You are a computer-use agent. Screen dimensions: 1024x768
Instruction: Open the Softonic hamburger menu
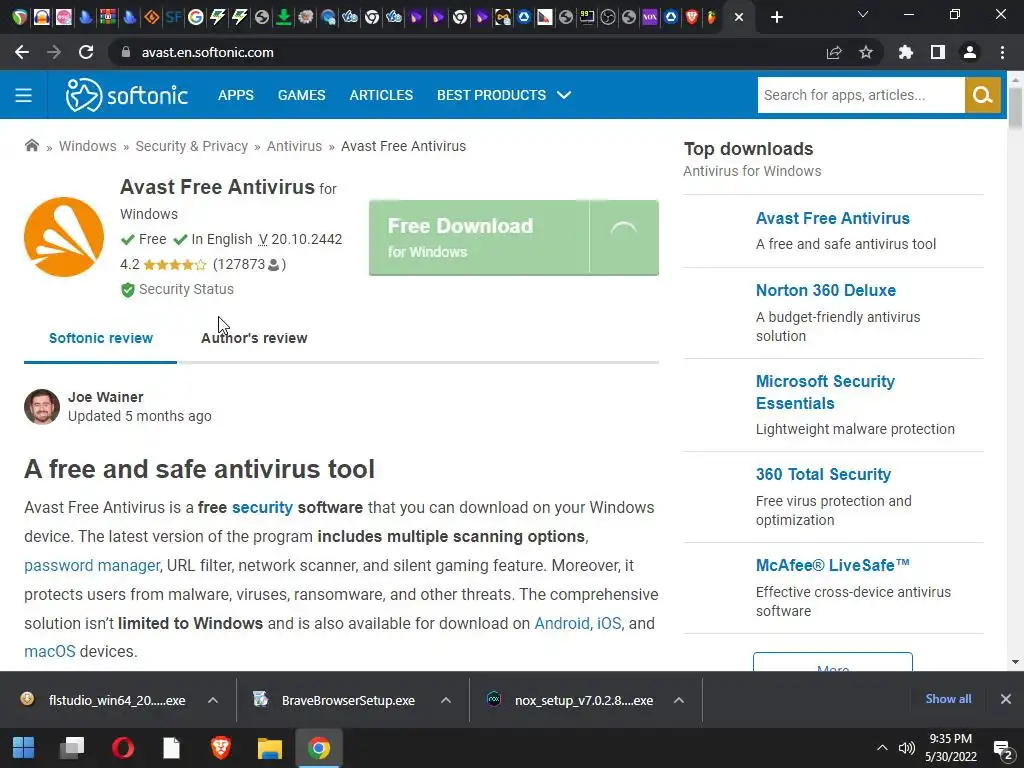click(24, 95)
